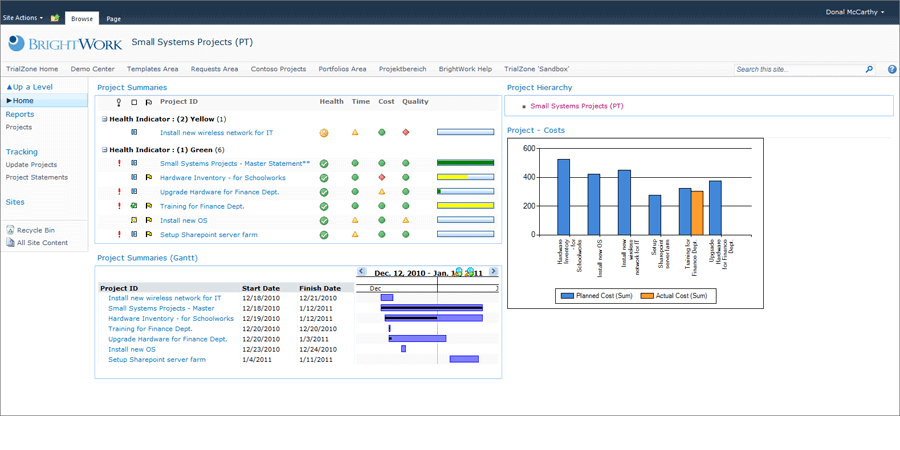The width and height of the screenshot is (900, 450).
Task: Open TrialZone 'Sandbox' navigation item
Action: click(537, 69)
